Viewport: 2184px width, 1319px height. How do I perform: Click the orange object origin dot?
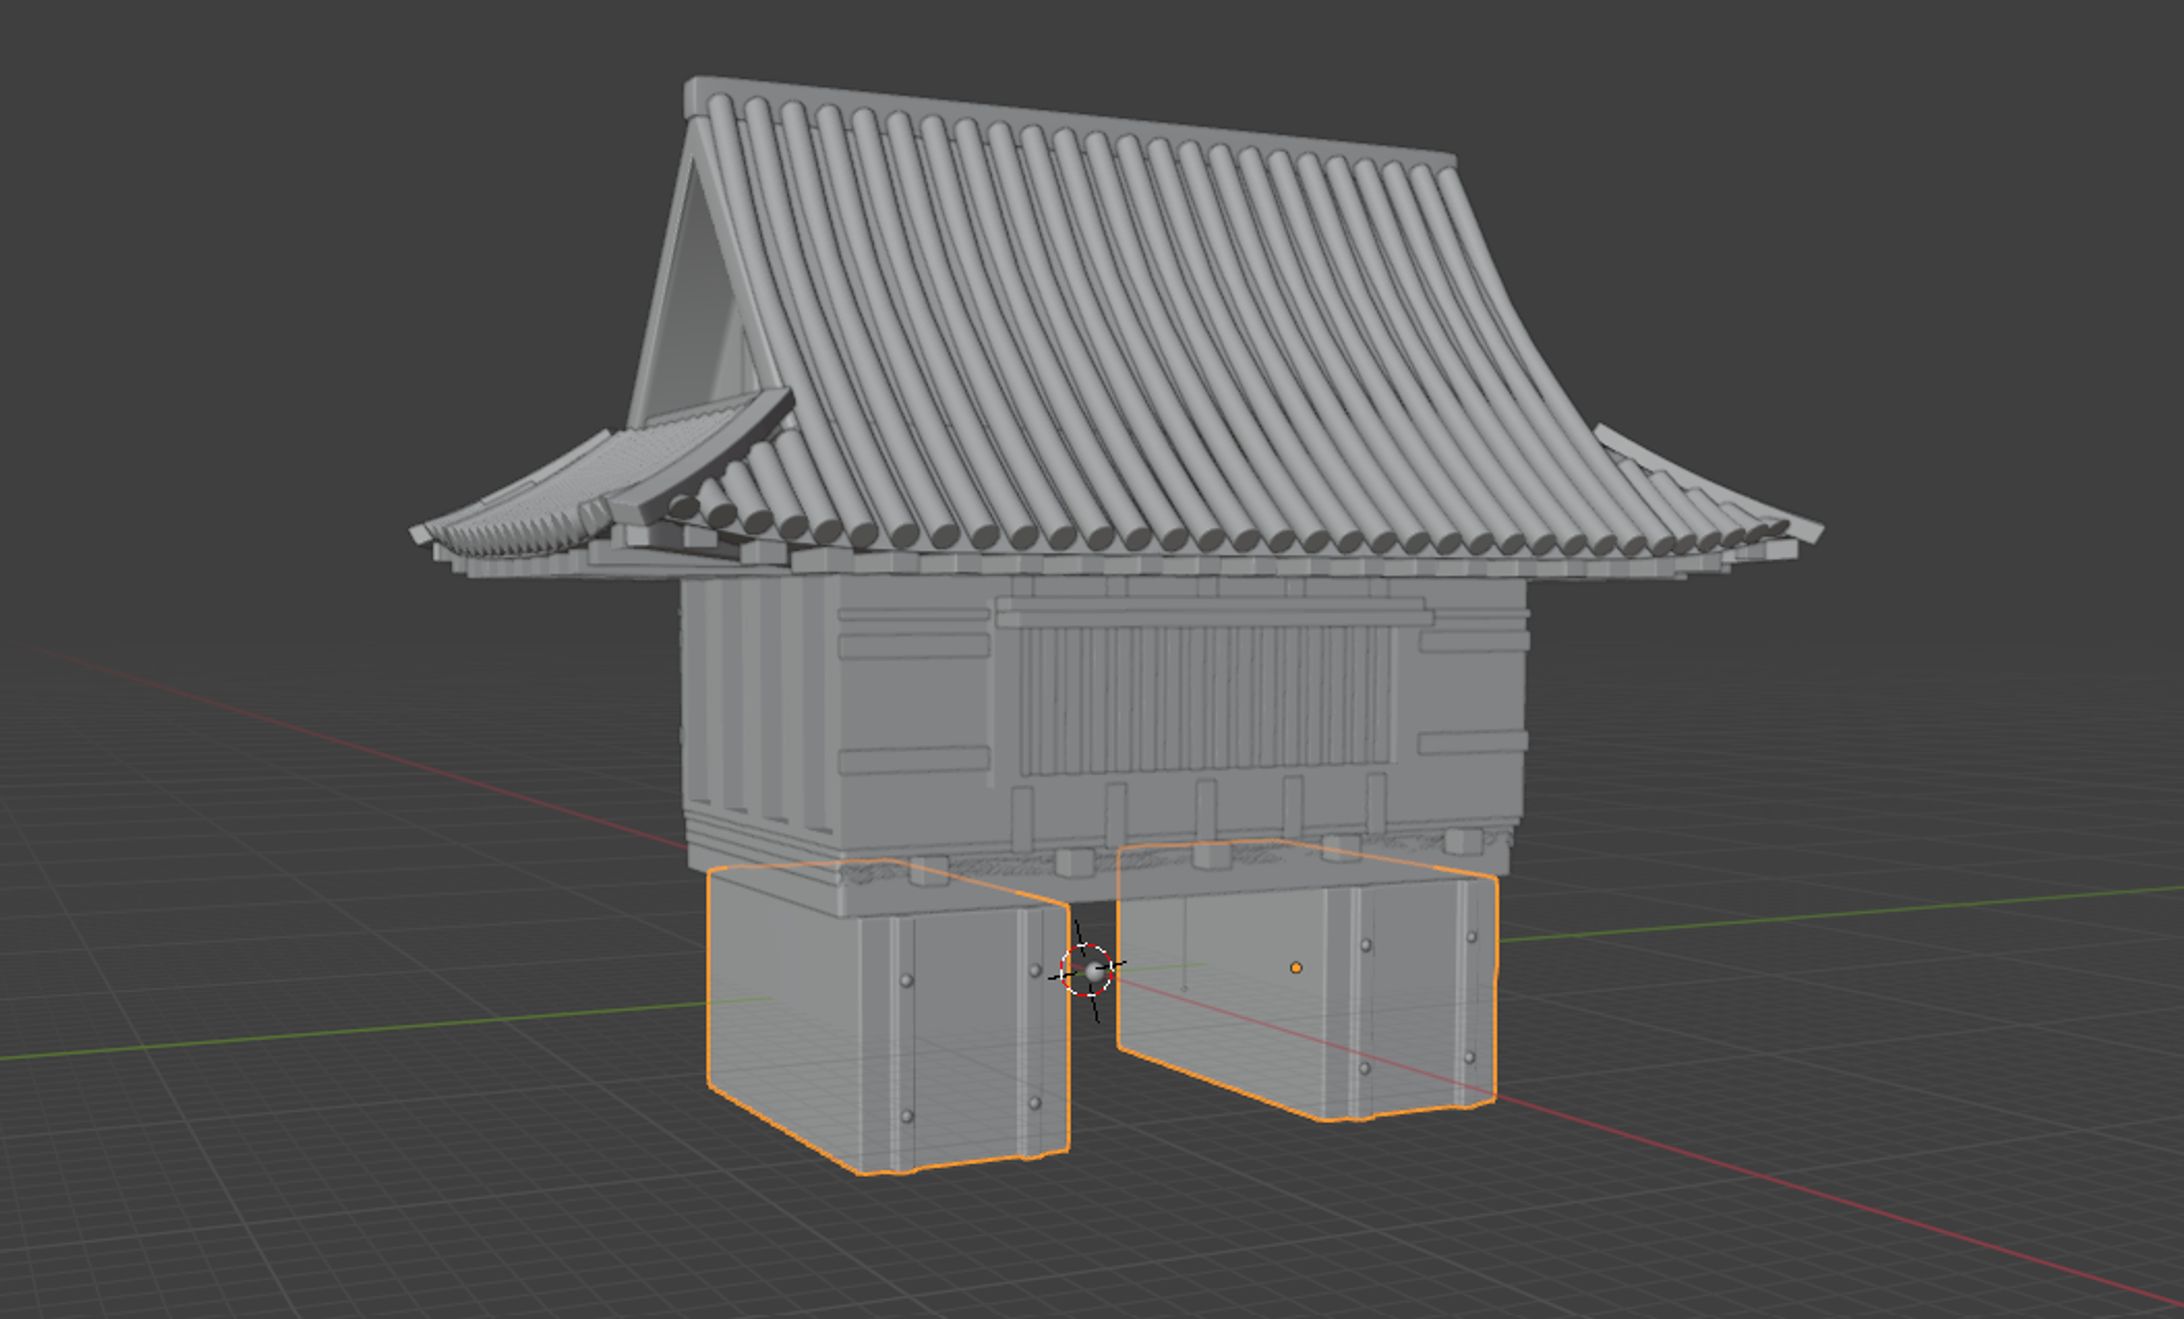coord(1296,968)
